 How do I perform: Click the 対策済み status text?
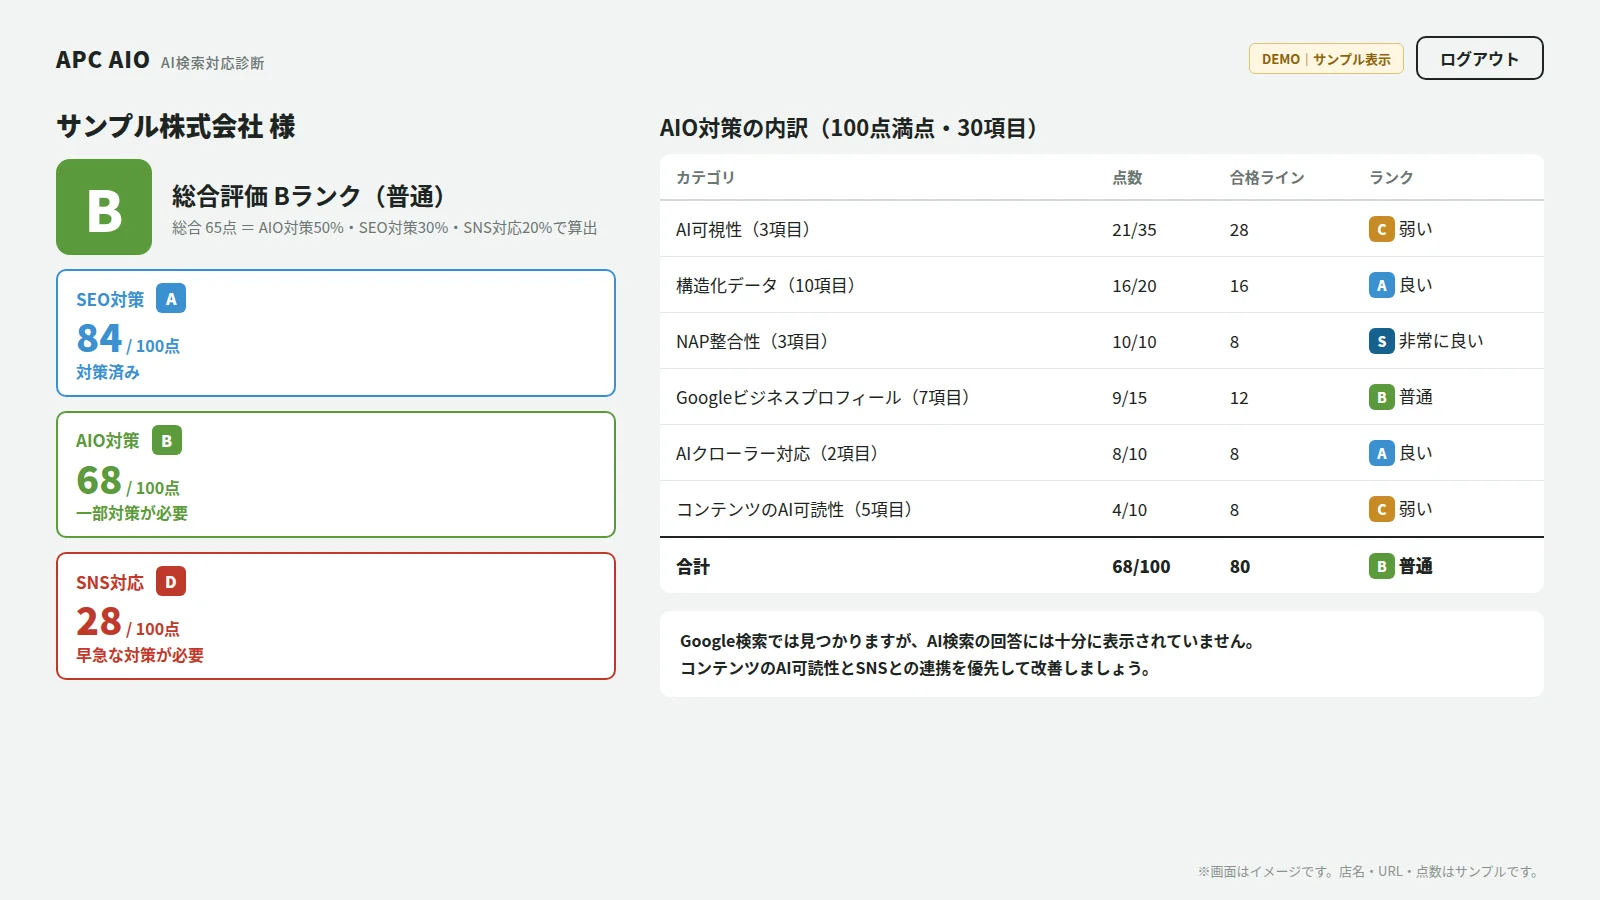tap(108, 372)
